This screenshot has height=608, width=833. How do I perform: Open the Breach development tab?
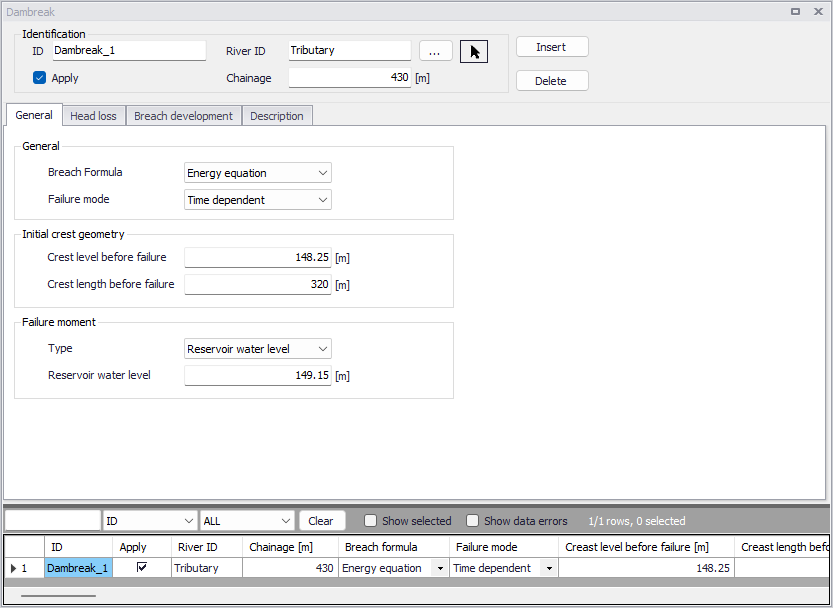point(183,116)
